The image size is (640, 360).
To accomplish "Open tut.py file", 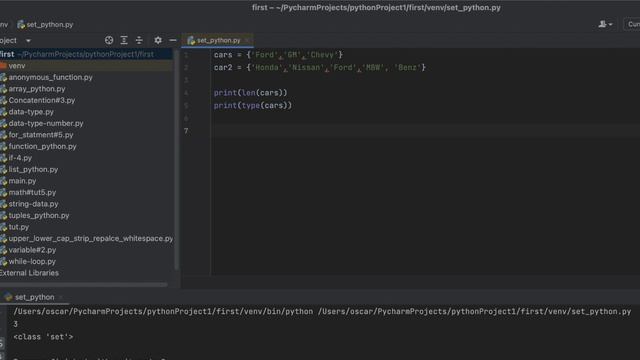I will (19, 227).
